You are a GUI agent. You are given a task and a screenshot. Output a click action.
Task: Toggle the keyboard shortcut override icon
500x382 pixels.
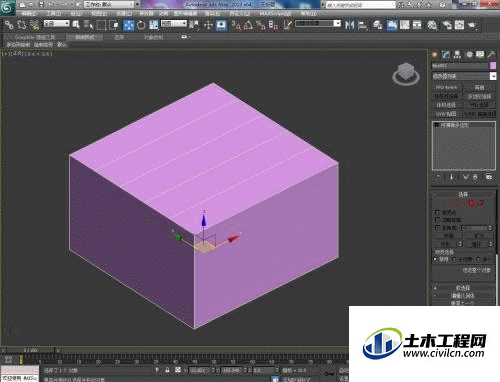(x=221, y=25)
